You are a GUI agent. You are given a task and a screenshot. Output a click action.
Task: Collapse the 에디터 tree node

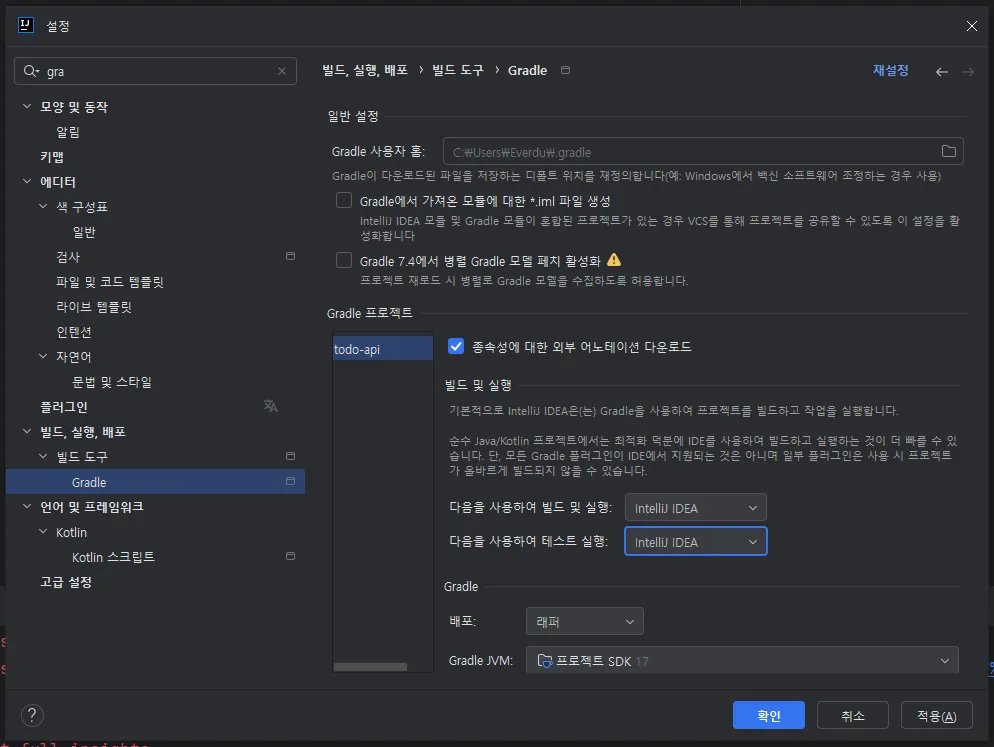pos(27,181)
